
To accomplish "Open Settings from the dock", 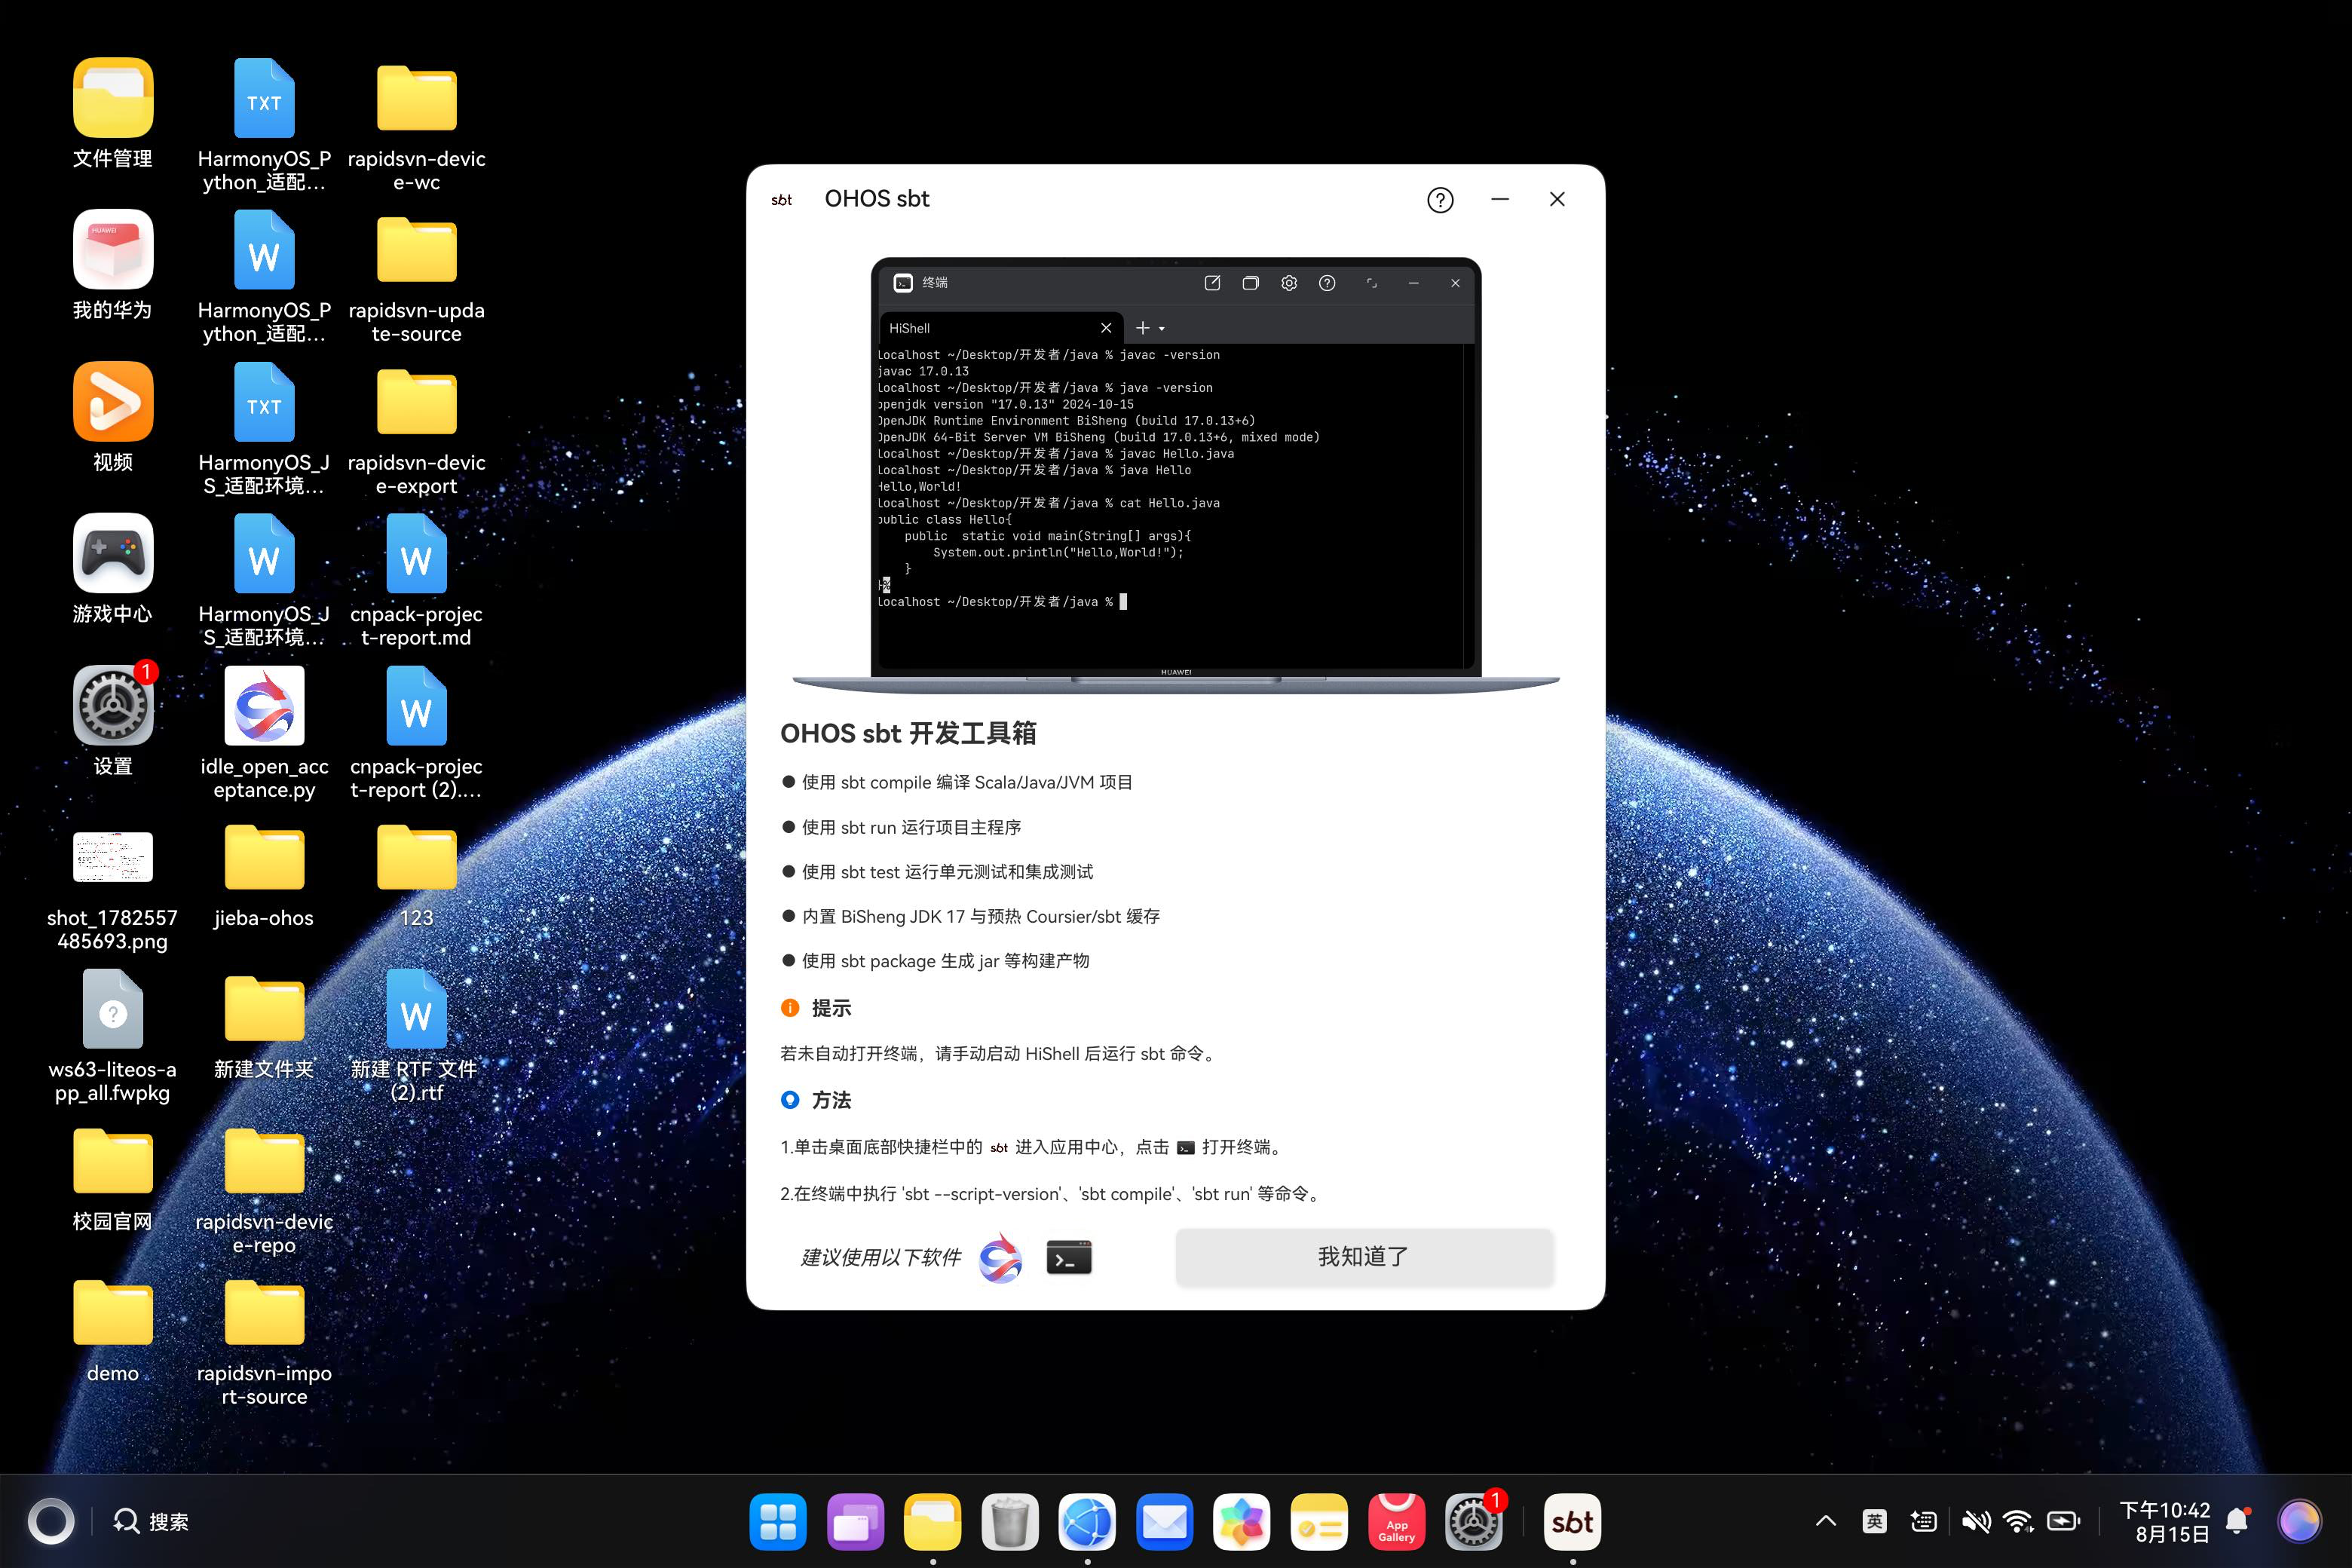I will [x=1474, y=1522].
